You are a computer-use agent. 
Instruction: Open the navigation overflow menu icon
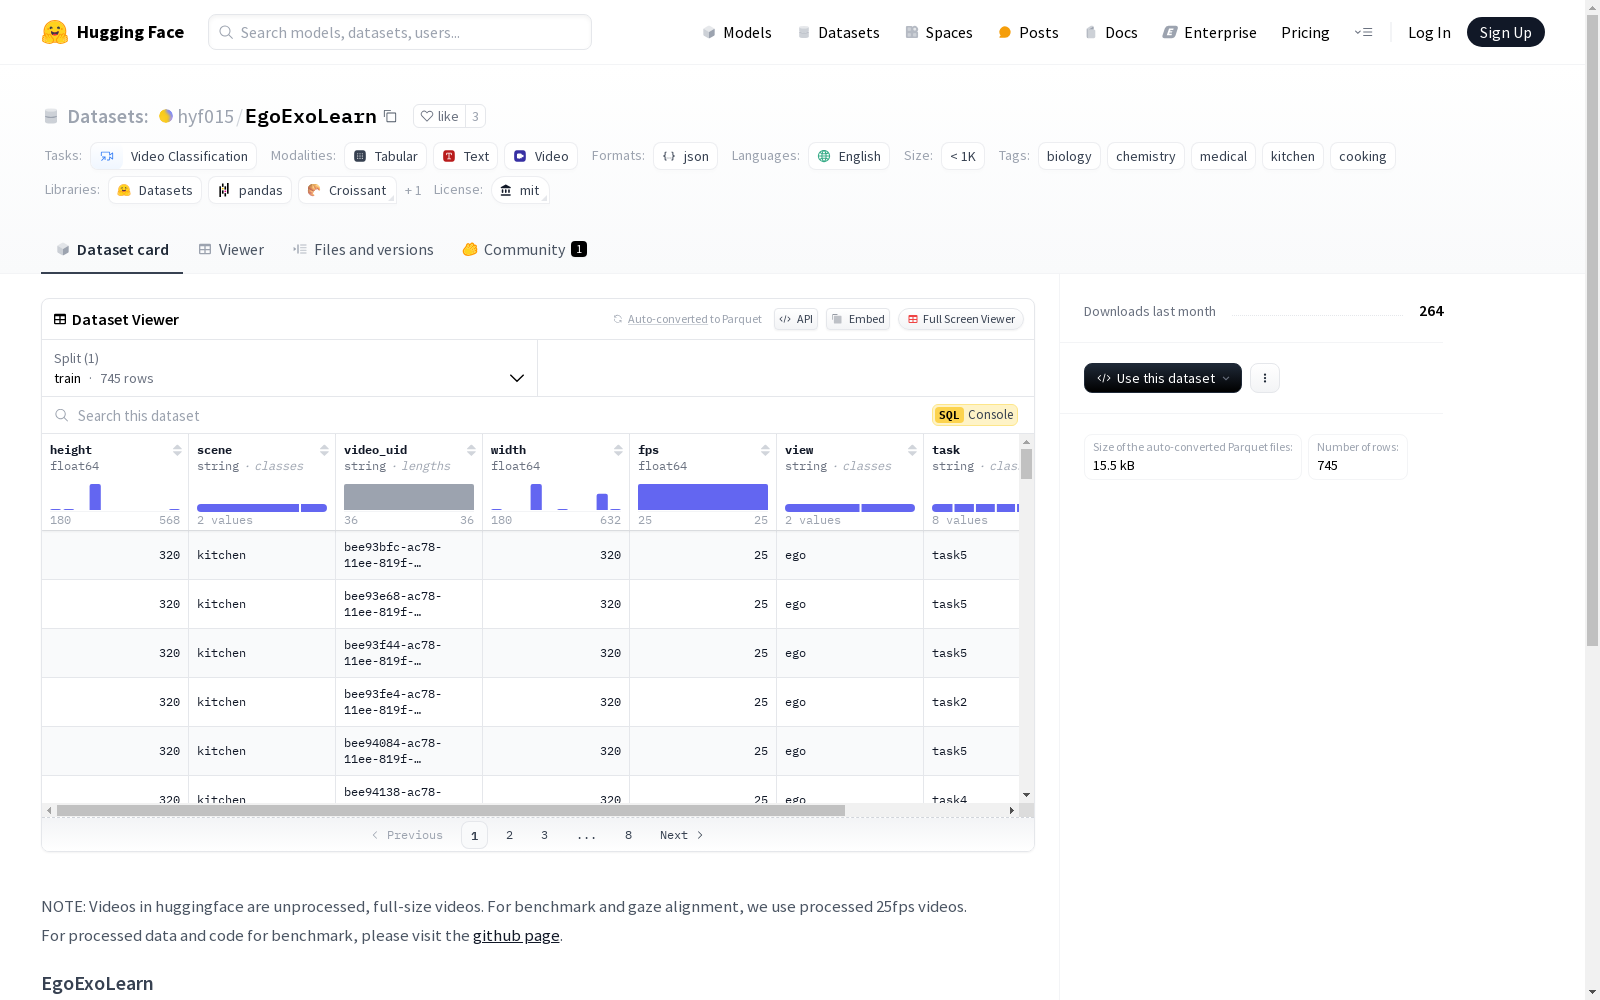[1363, 32]
